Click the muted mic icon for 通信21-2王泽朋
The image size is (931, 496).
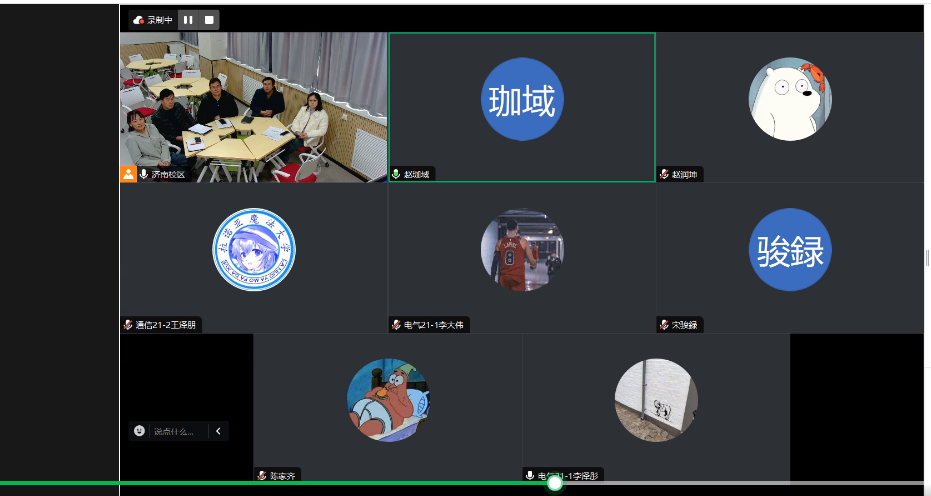click(128, 325)
